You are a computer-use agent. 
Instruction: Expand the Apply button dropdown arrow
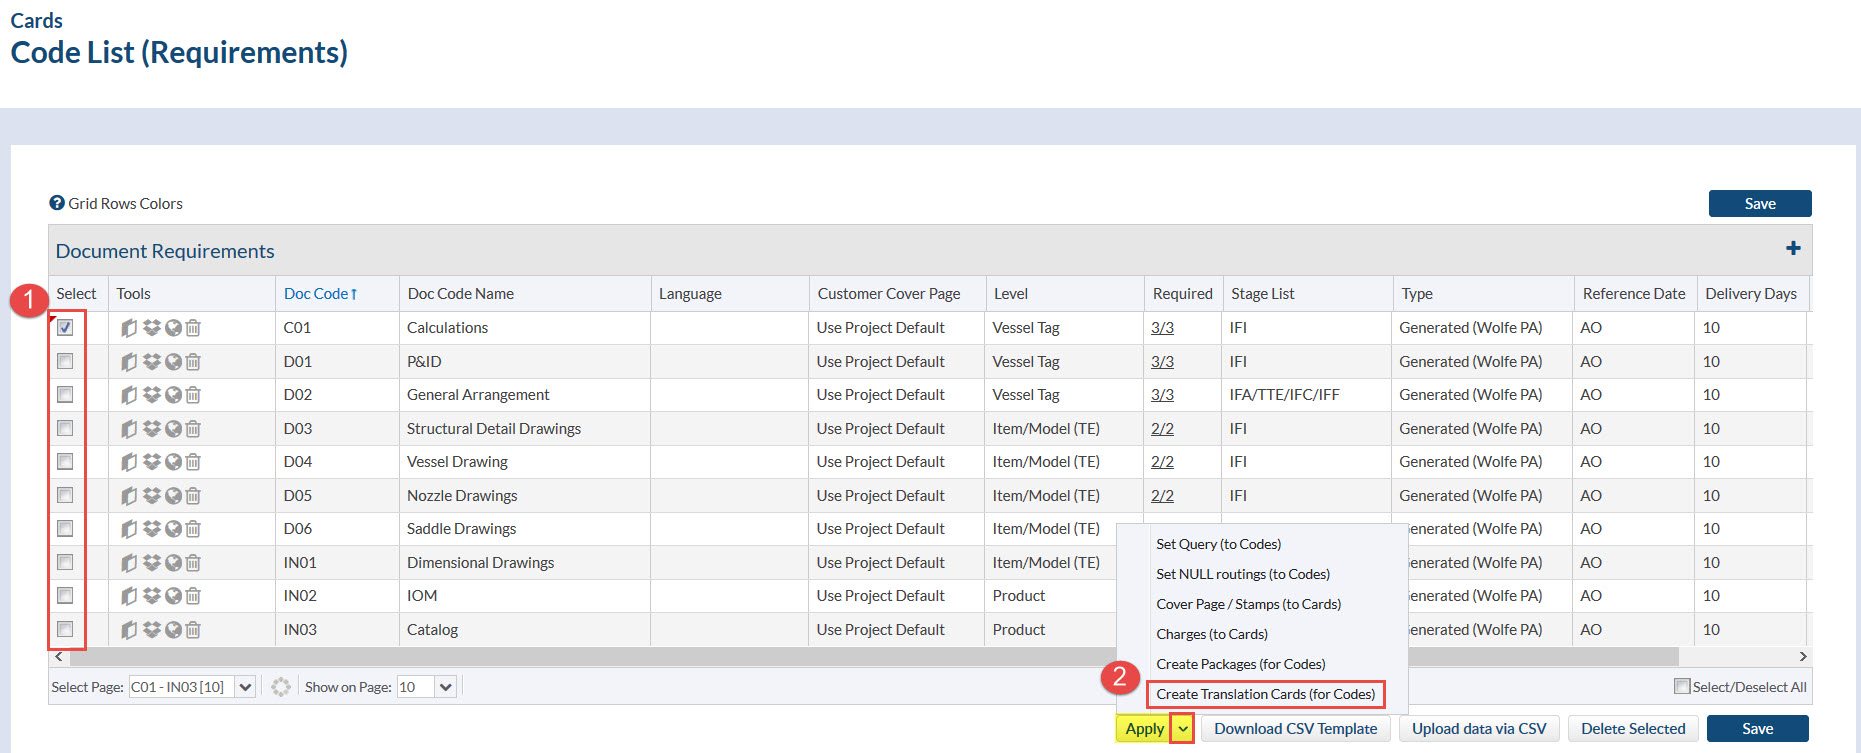pyautogui.click(x=1183, y=729)
